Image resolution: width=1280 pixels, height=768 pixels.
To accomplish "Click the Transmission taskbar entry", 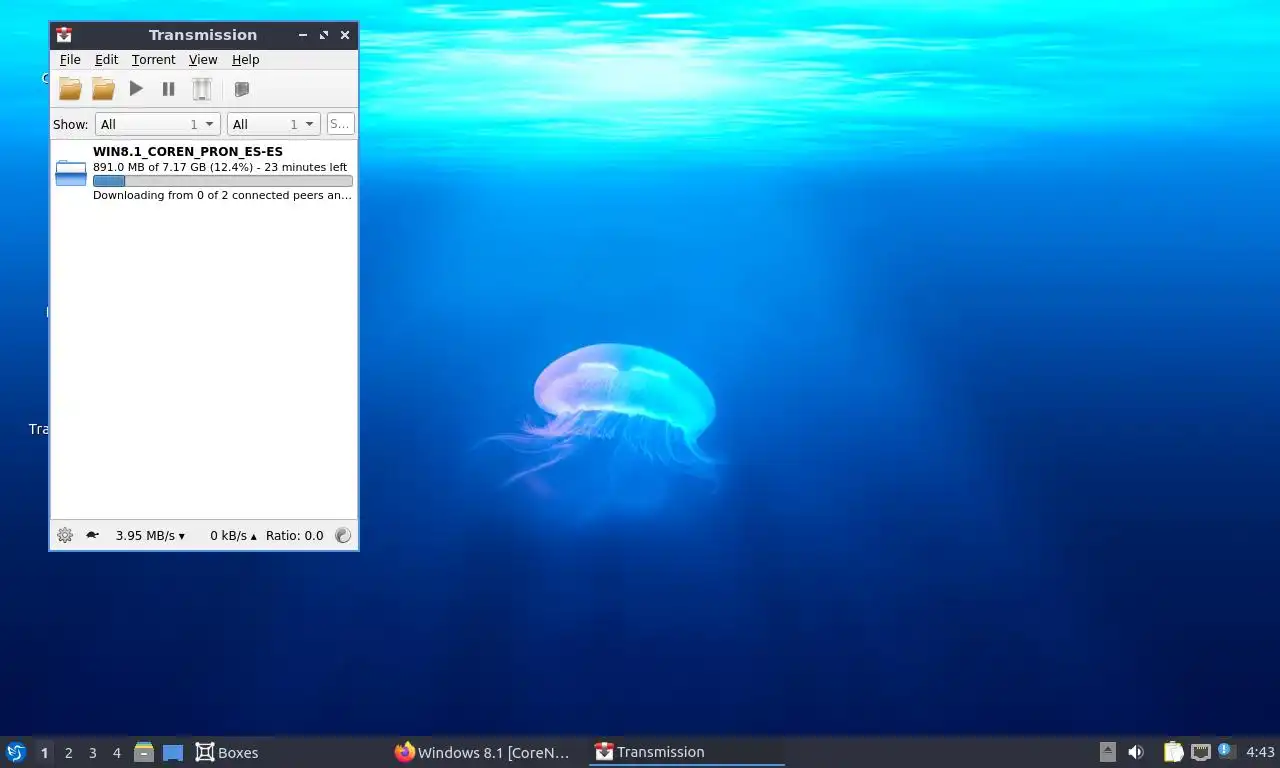I will (x=687, y=752).
